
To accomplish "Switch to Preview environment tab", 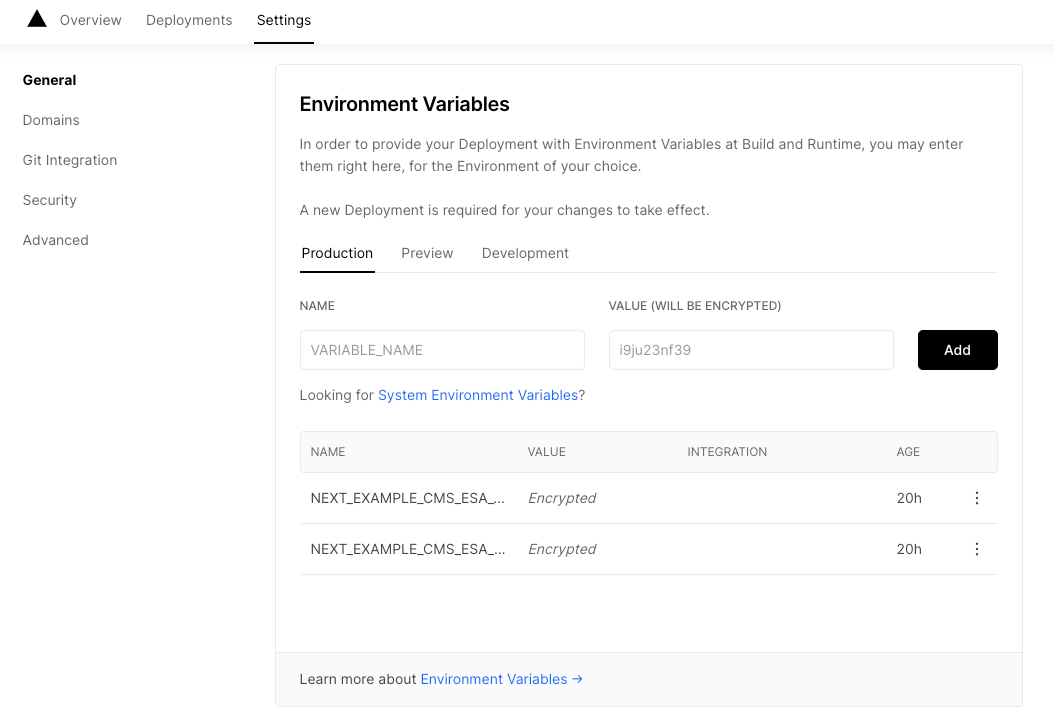I will [x=427, y=253].
